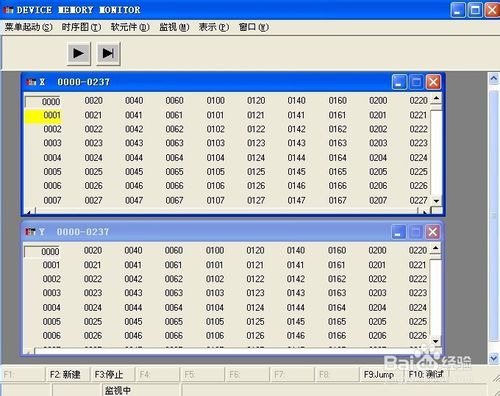Click the F3 停止 function key button
Viewport: 500px width, 396px height.
(x=112, y=374)
